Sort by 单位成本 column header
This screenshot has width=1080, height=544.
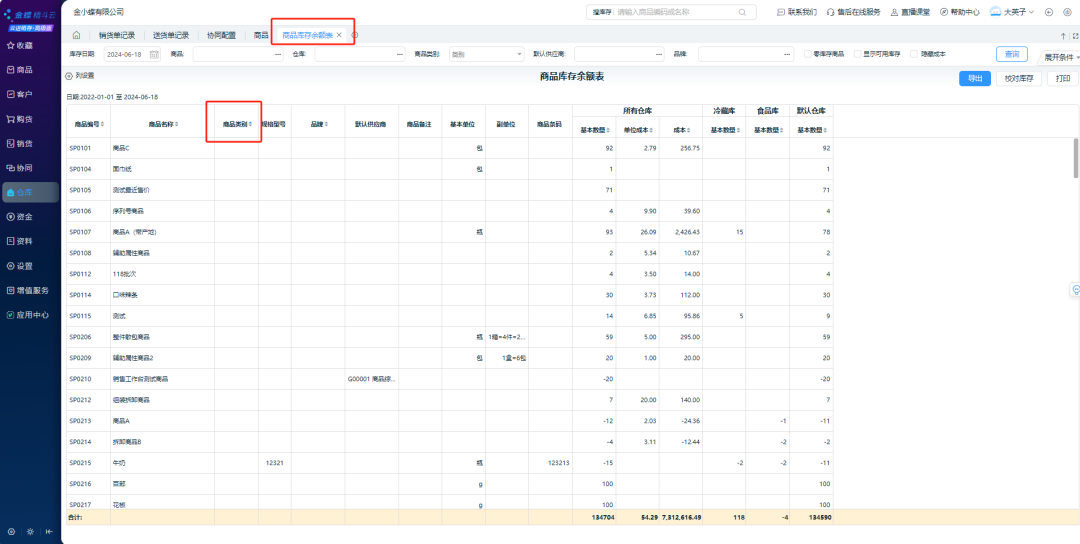pos(637,129)
